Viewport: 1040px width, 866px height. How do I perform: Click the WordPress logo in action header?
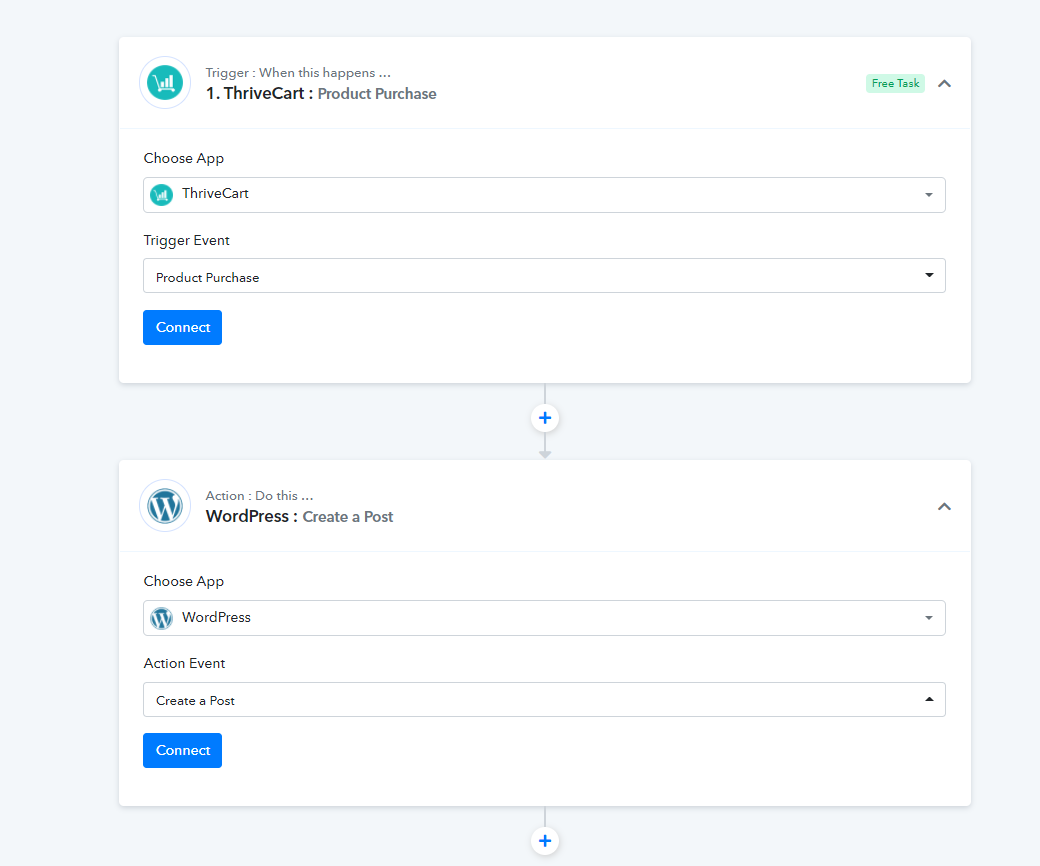164,506
